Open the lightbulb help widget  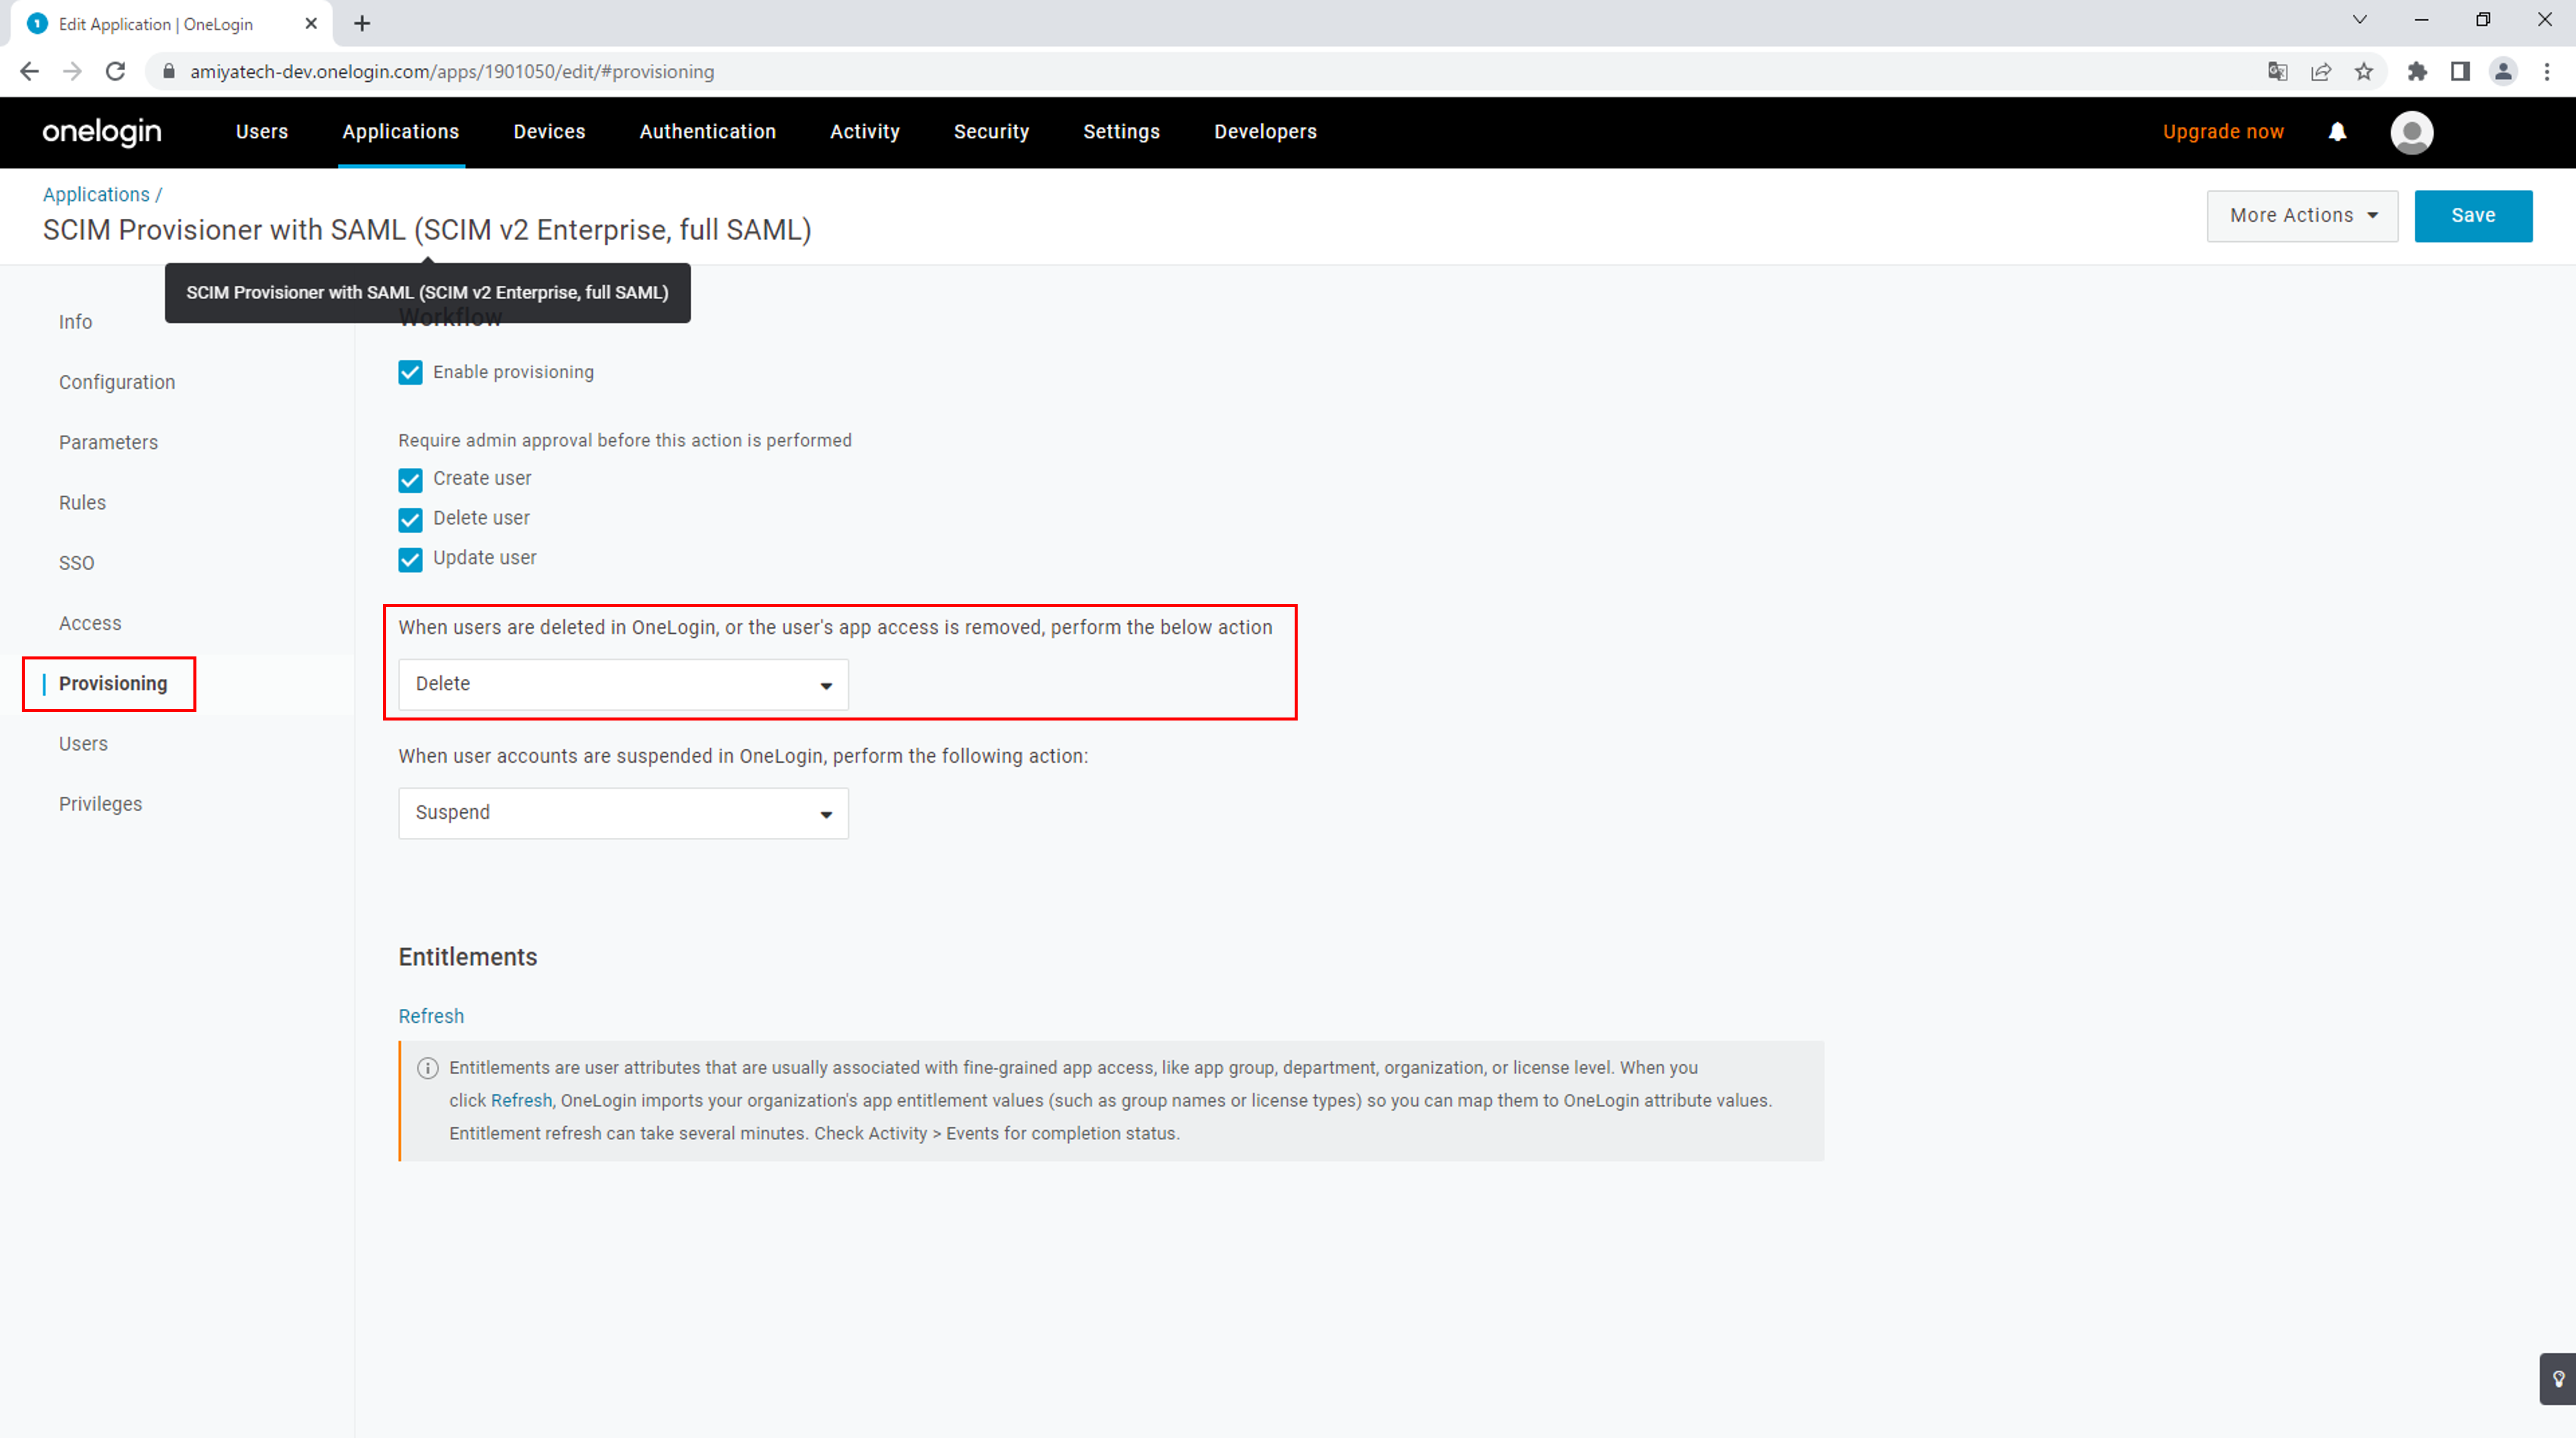pyautogui.click(x=2557, y=1379)
